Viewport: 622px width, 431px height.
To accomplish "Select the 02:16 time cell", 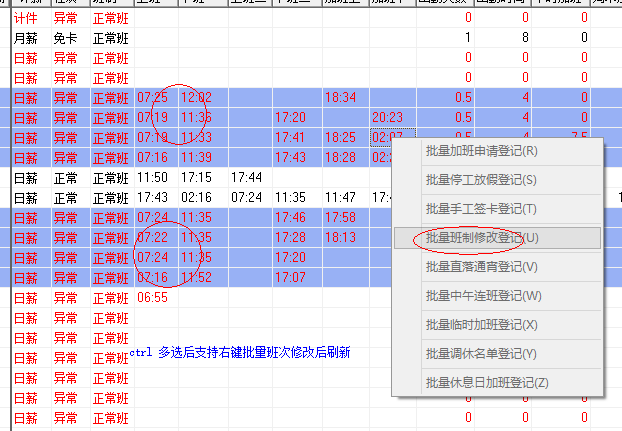I will tap(196, 198).
